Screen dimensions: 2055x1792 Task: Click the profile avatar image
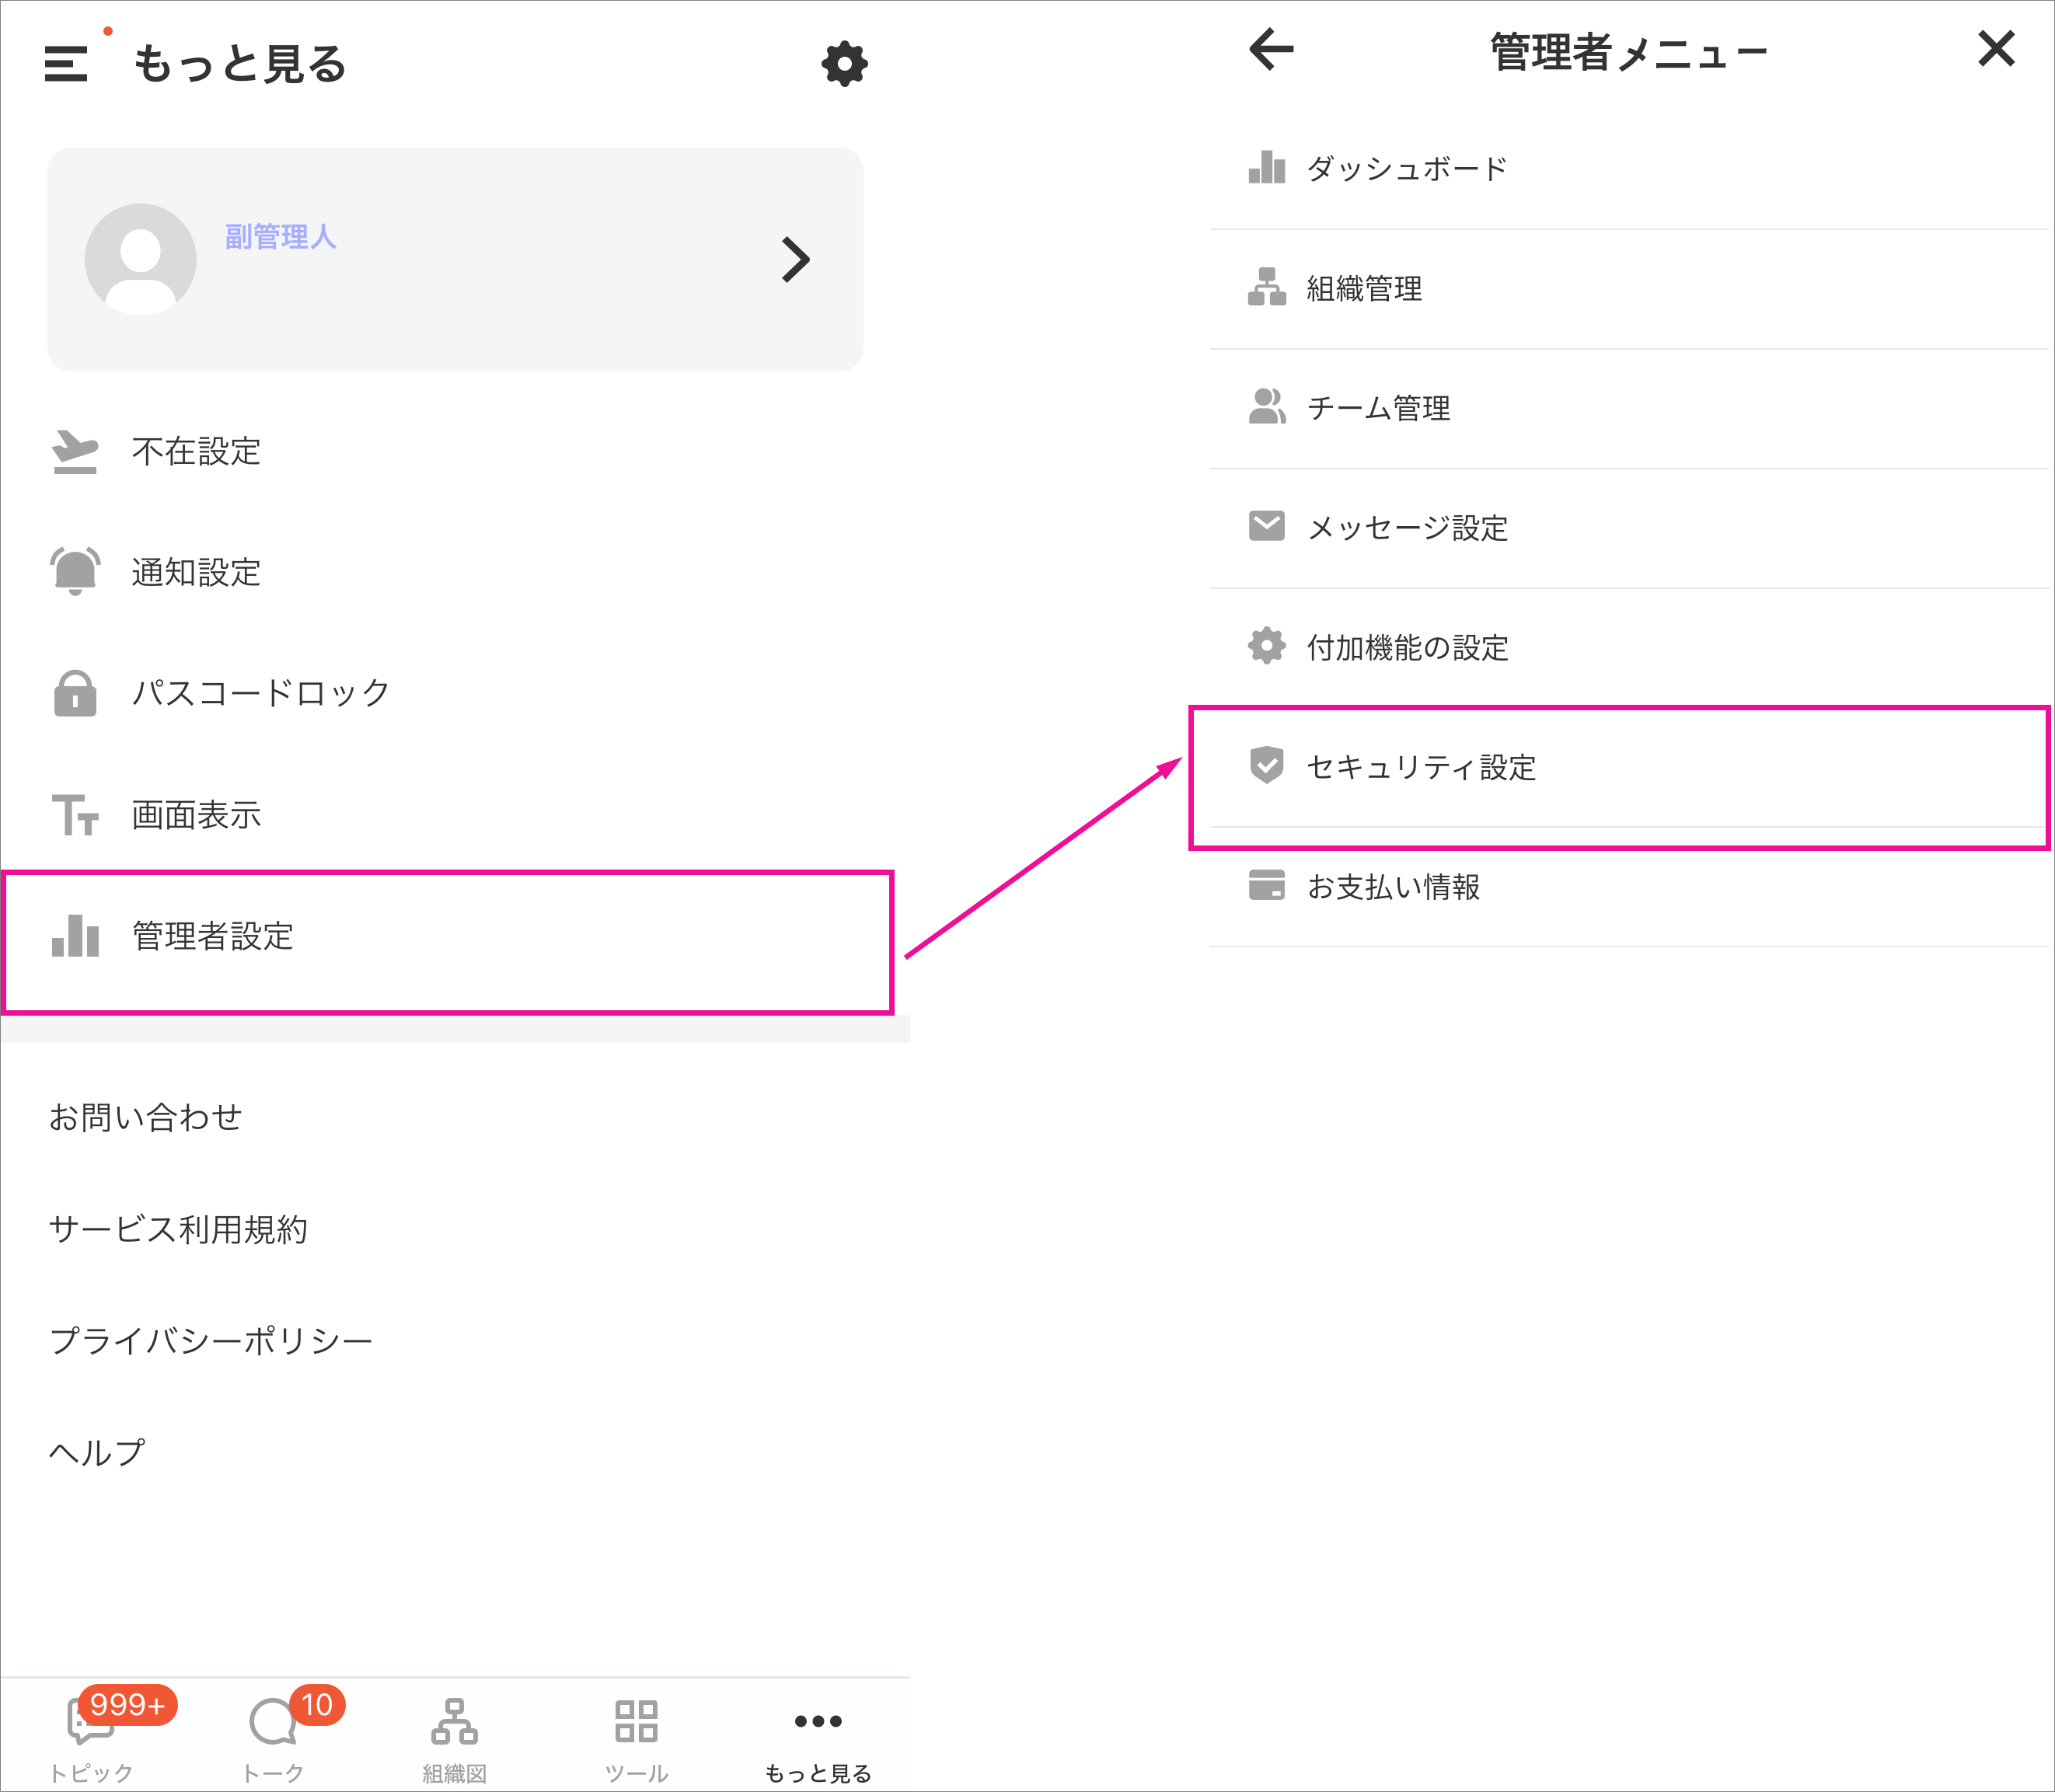click(x=140, y=259)
